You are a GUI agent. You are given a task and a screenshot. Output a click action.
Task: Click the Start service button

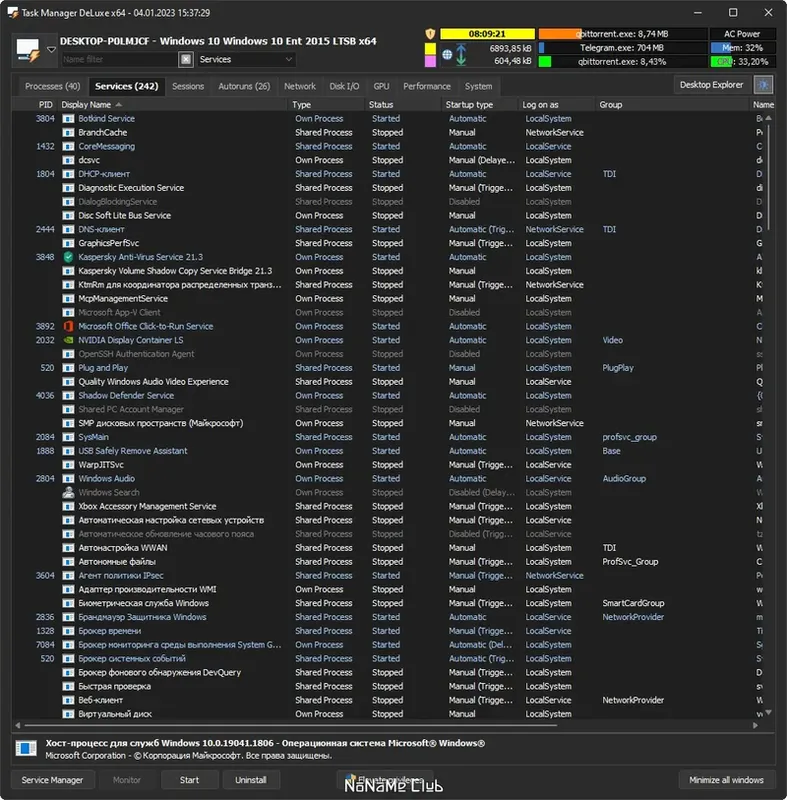189,780
